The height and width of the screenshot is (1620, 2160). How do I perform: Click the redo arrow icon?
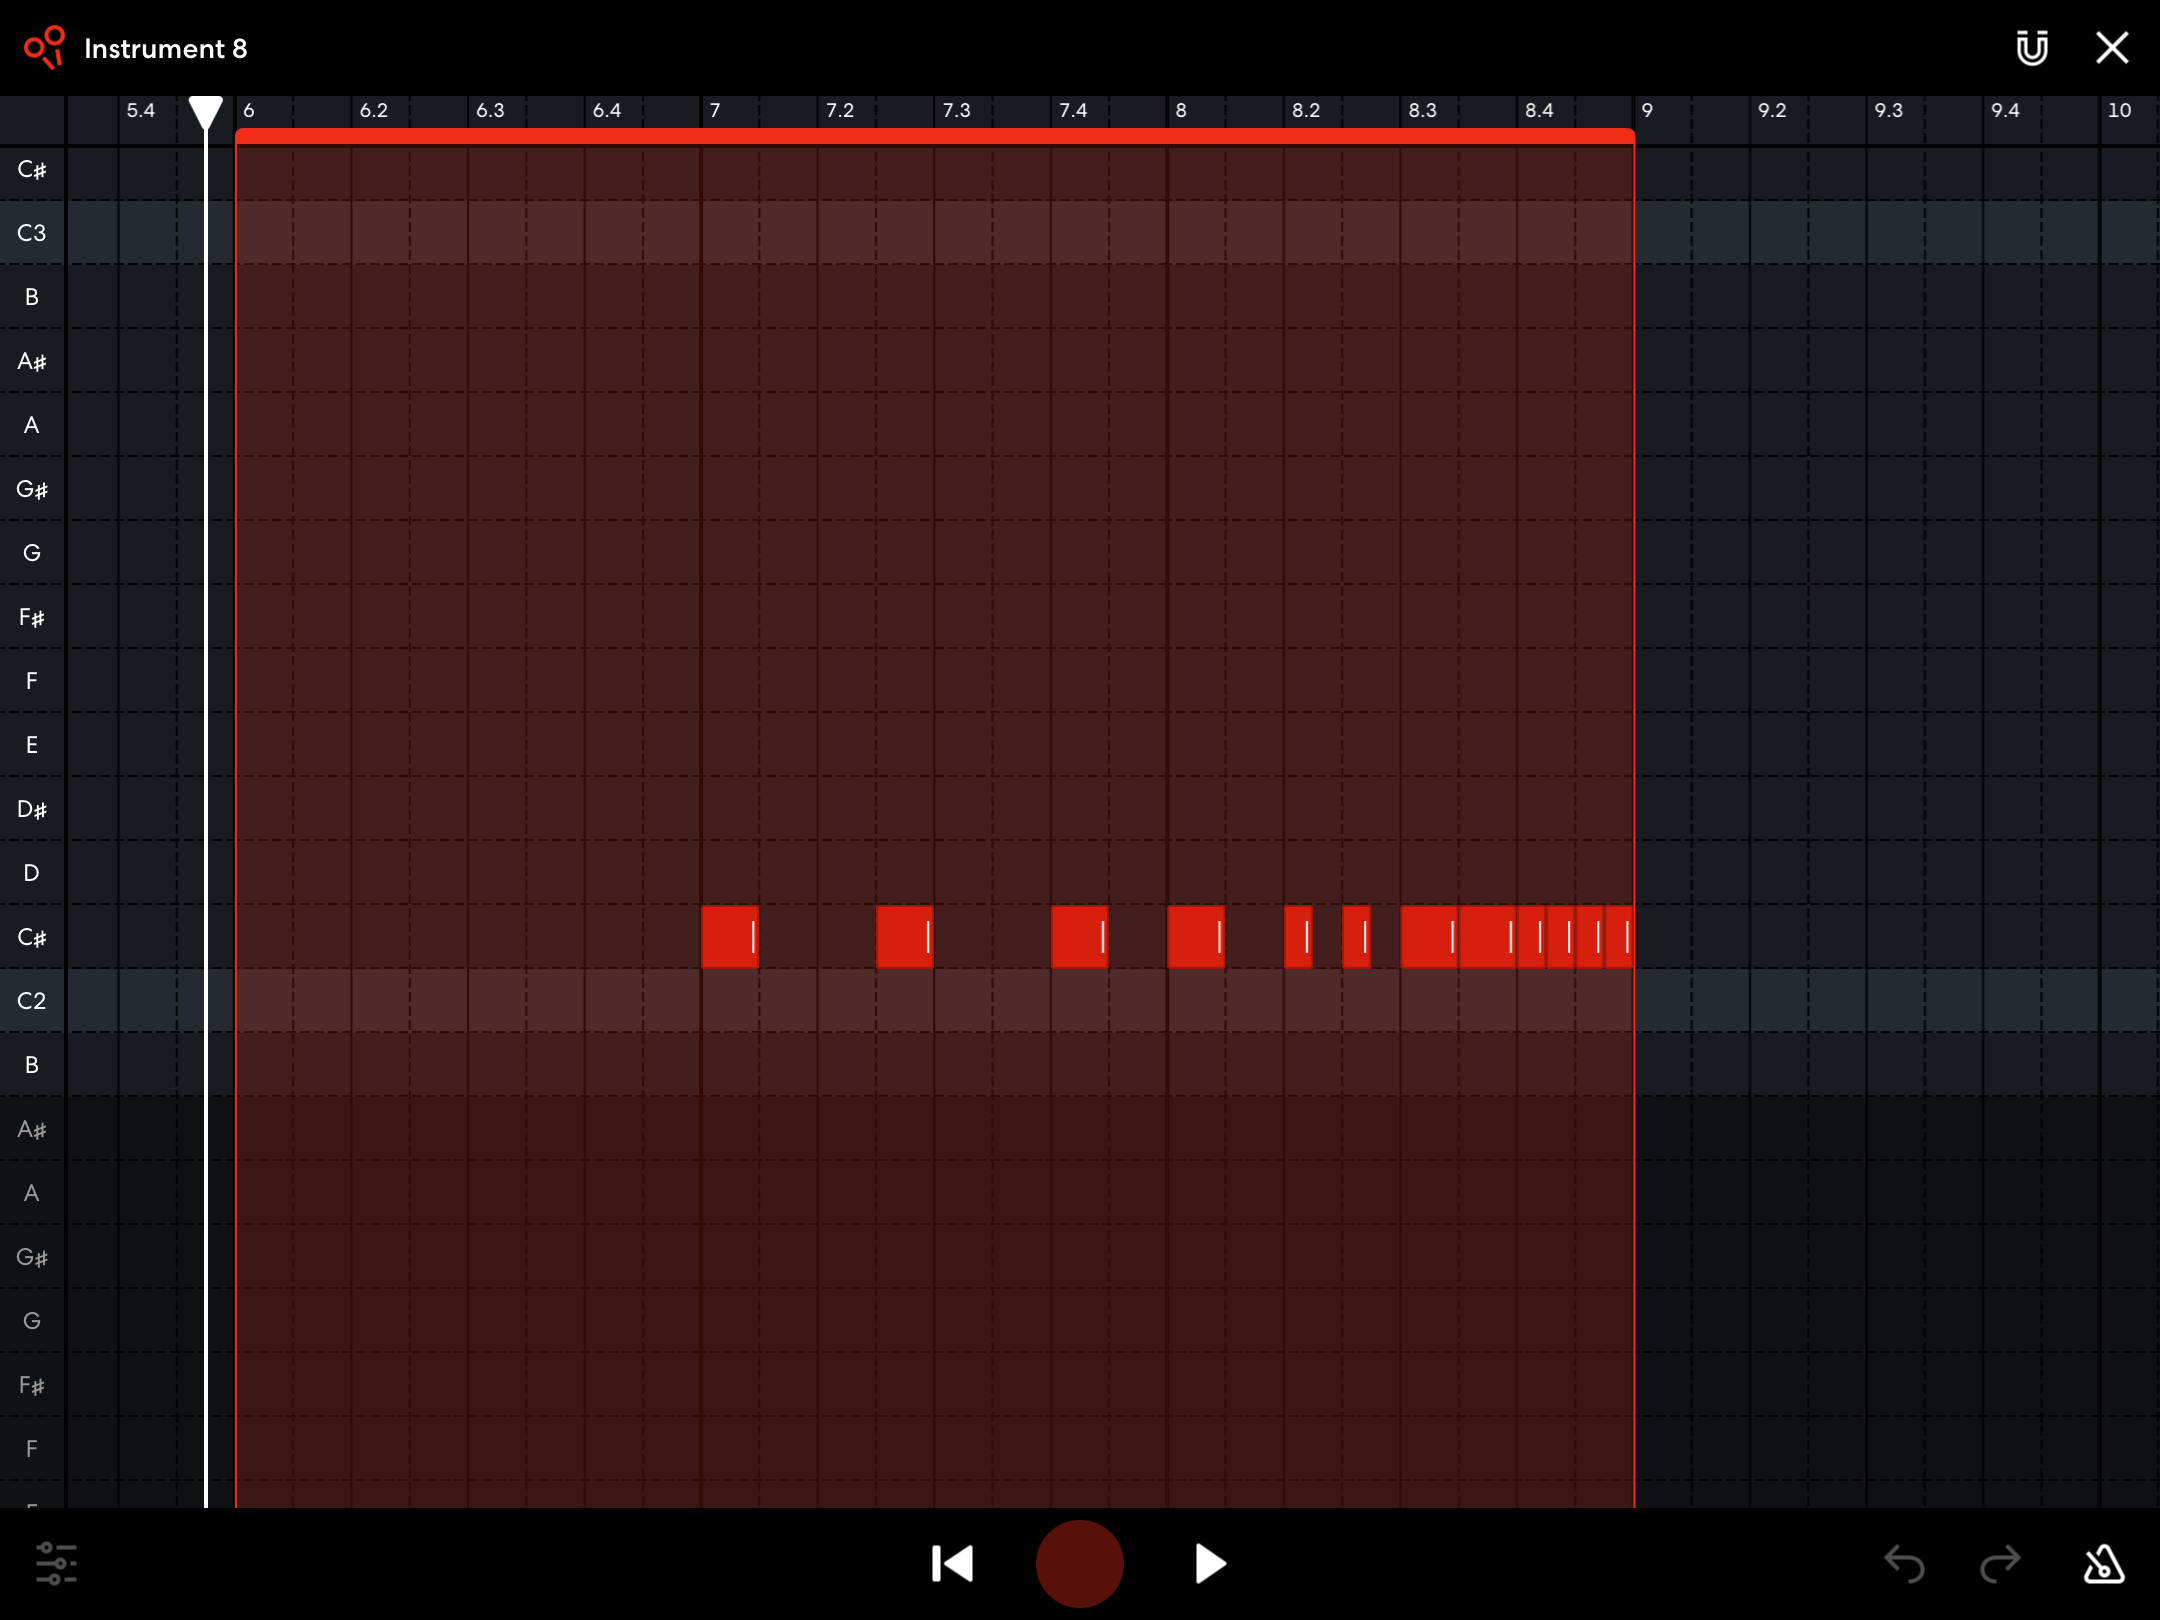[x=2000, y=1563]
